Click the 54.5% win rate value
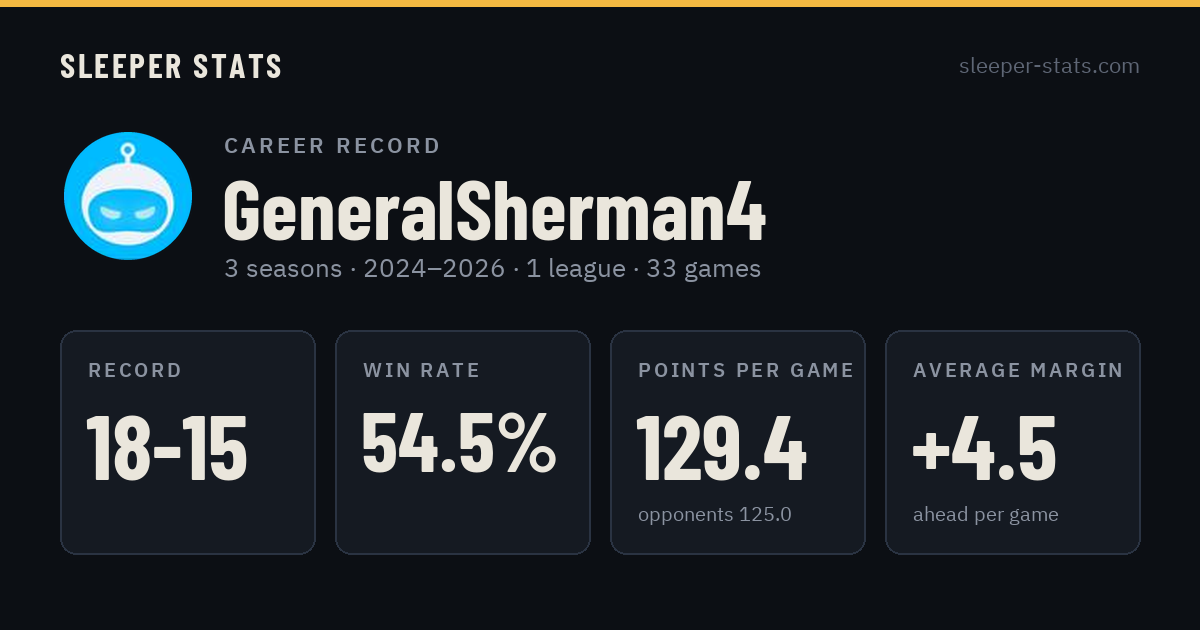Viewport: 1200px width, 630px height. point(459,442)
